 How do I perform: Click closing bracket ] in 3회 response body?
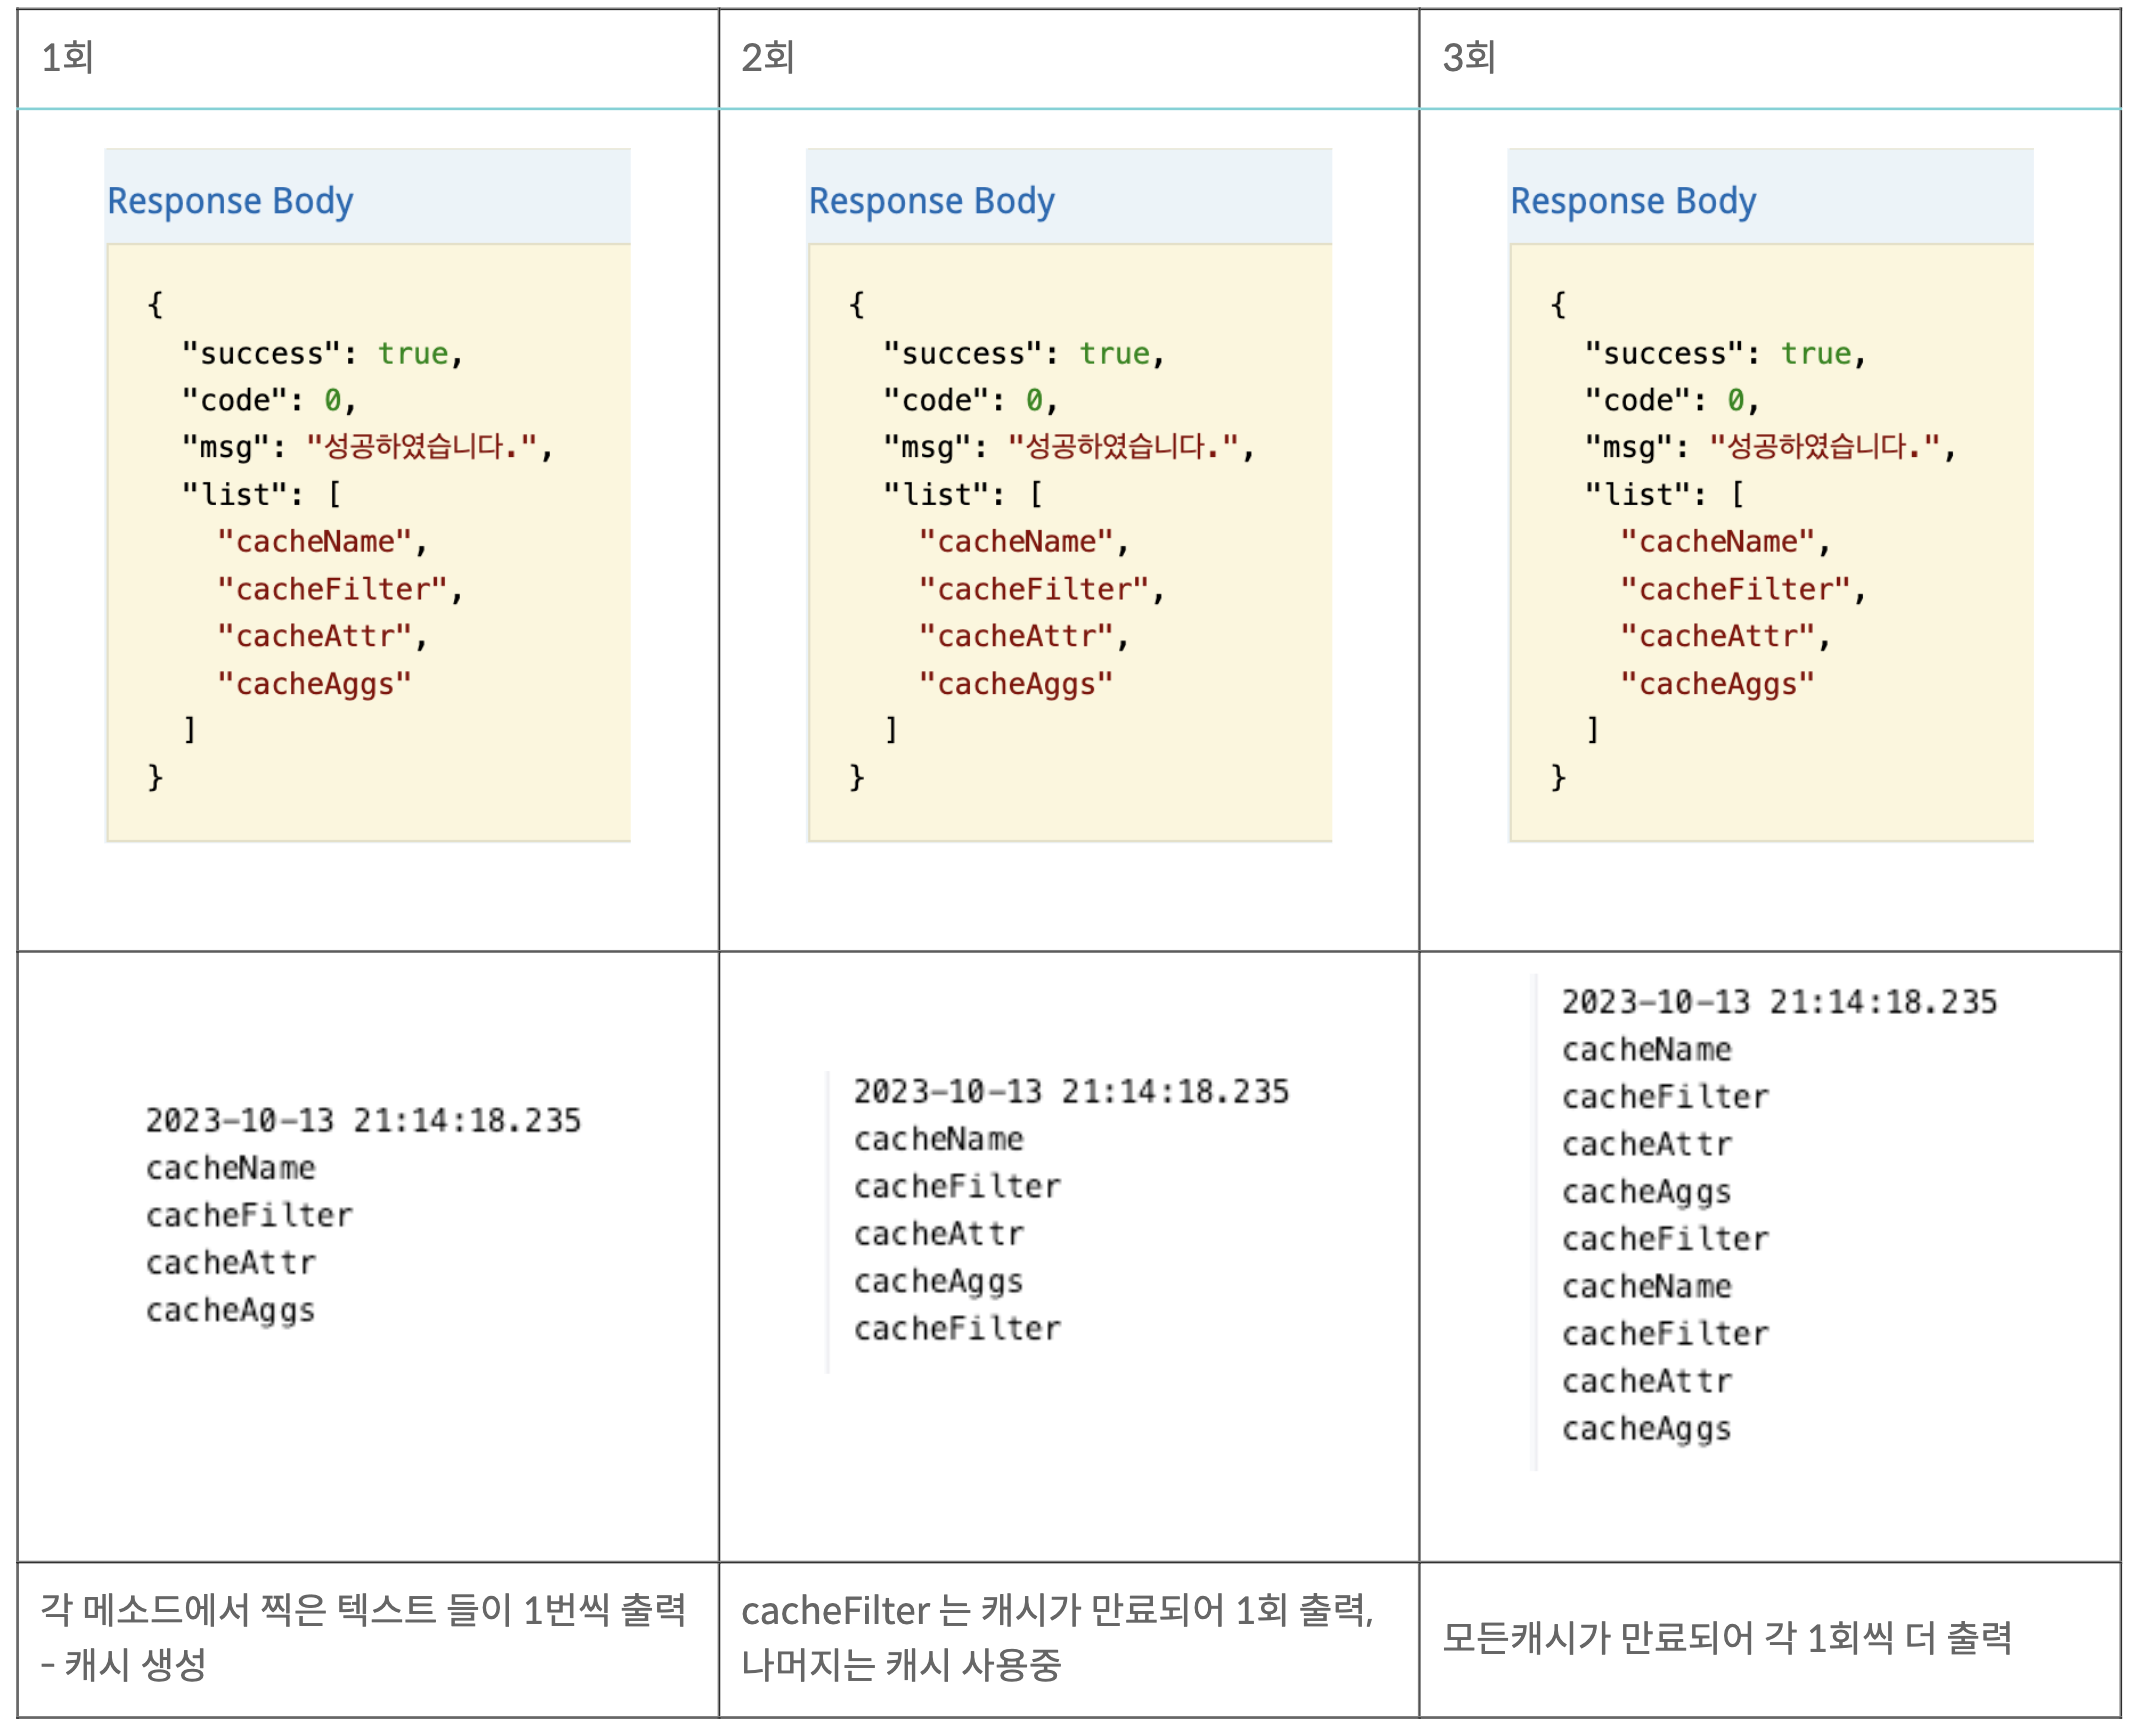1593,729
